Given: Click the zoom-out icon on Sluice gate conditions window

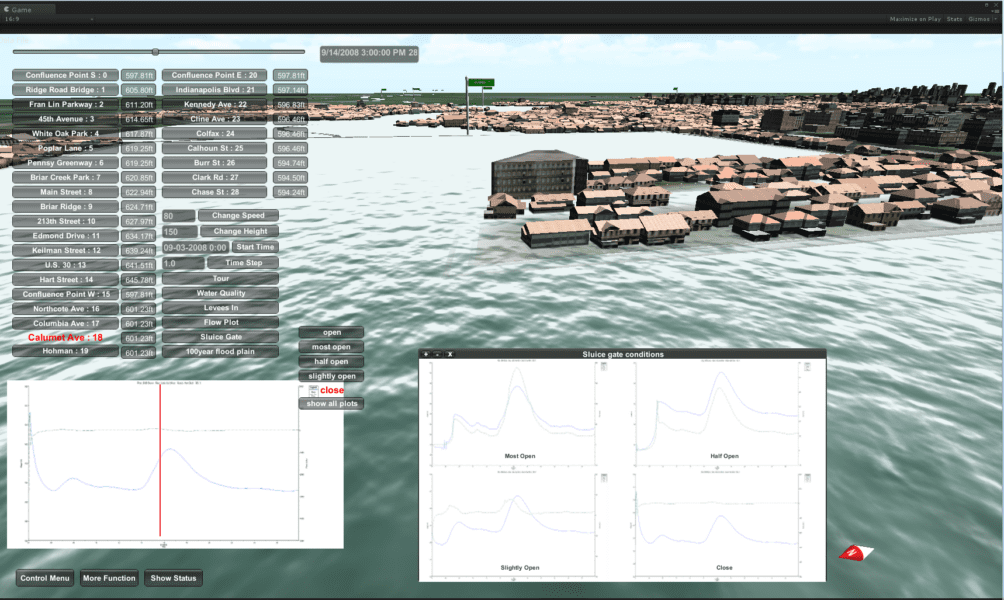Looking at the screenshot, I should [x=437, y=355].
